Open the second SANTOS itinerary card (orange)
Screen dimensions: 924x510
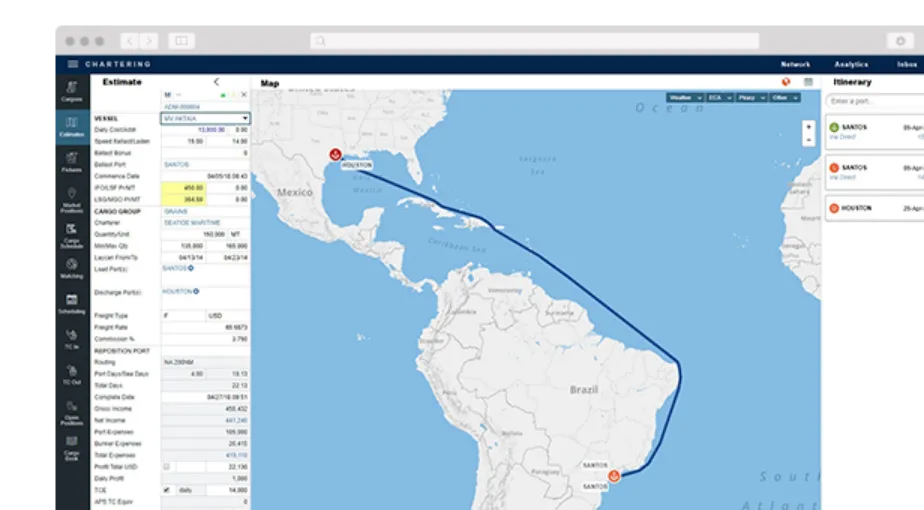click(x=874, y=173)
